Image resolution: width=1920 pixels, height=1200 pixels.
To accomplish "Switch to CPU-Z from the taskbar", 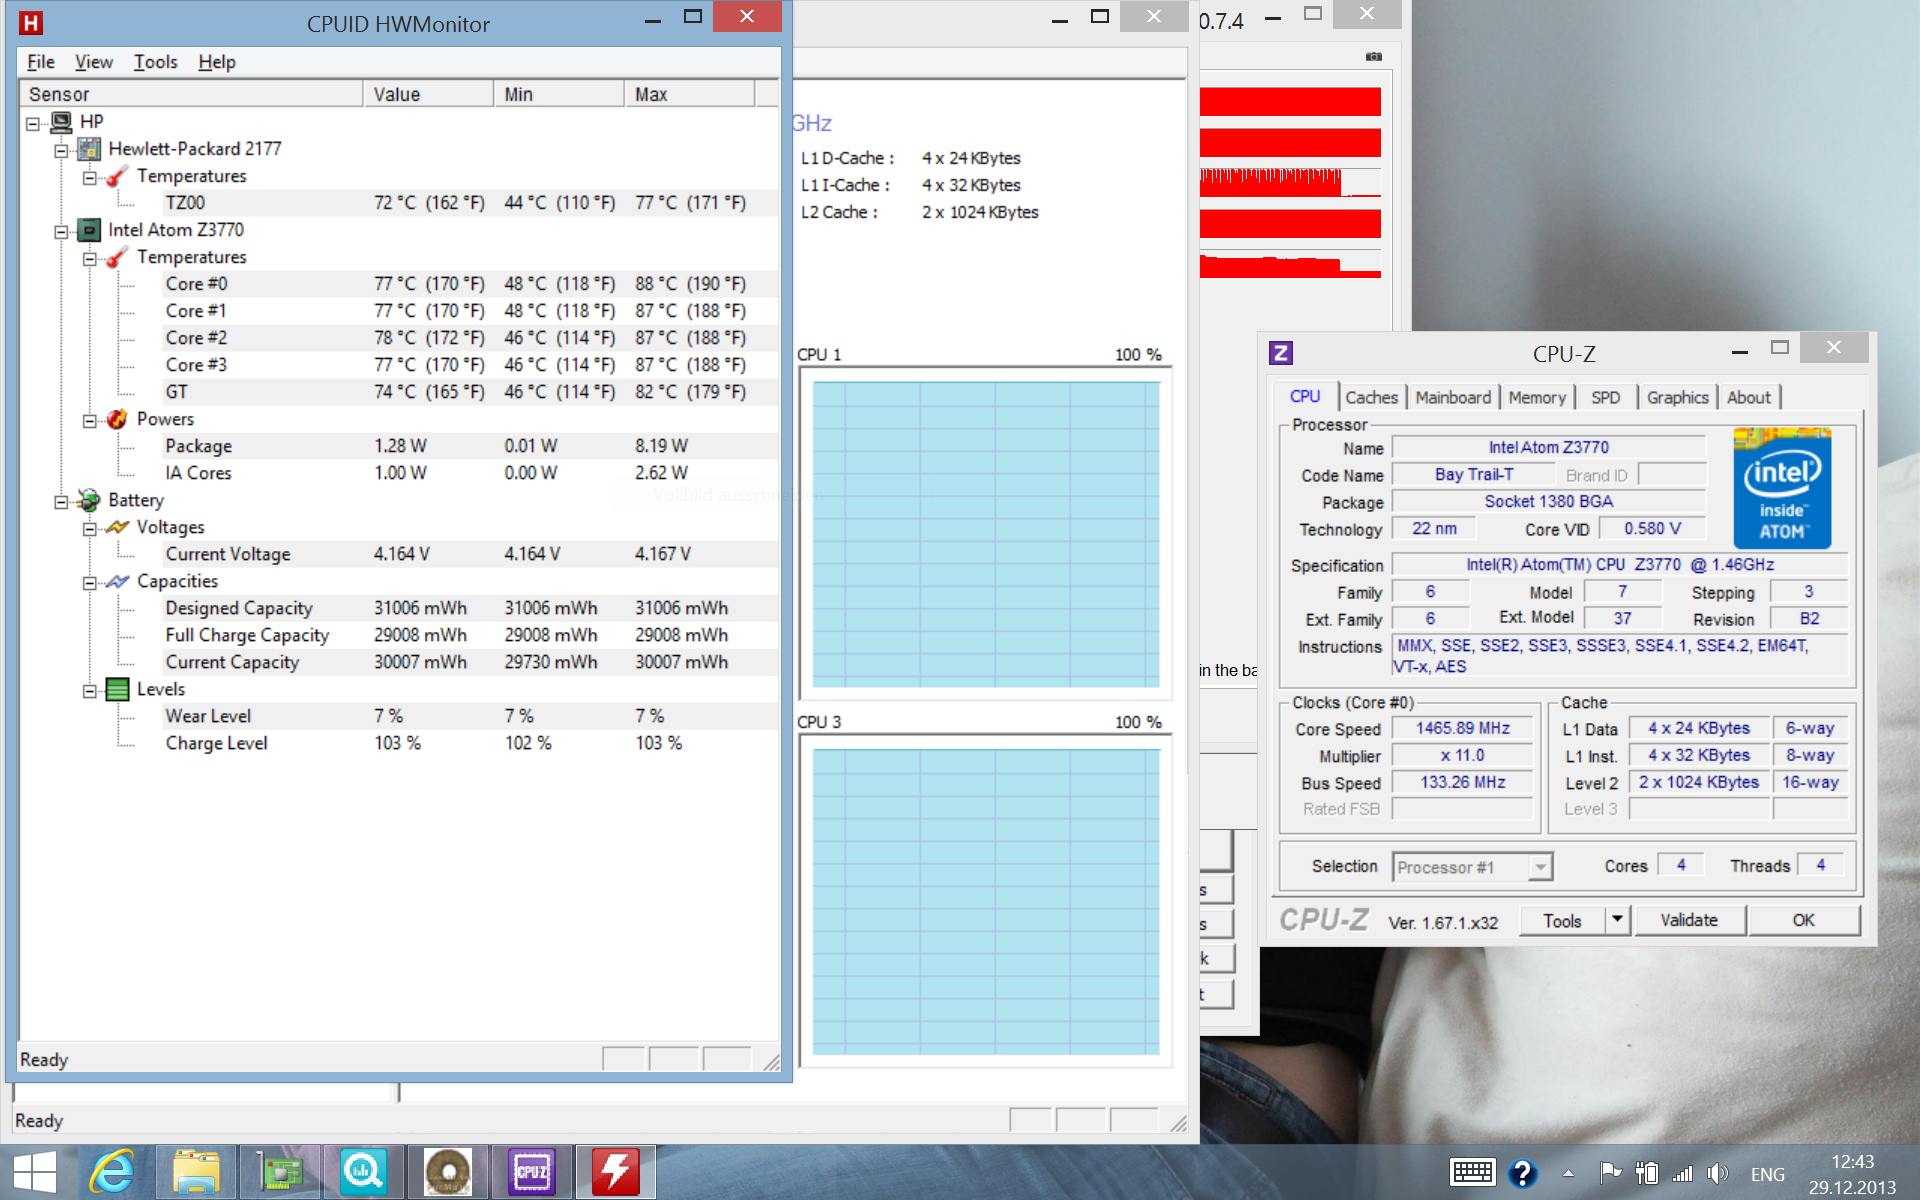I will point(531,1172).
